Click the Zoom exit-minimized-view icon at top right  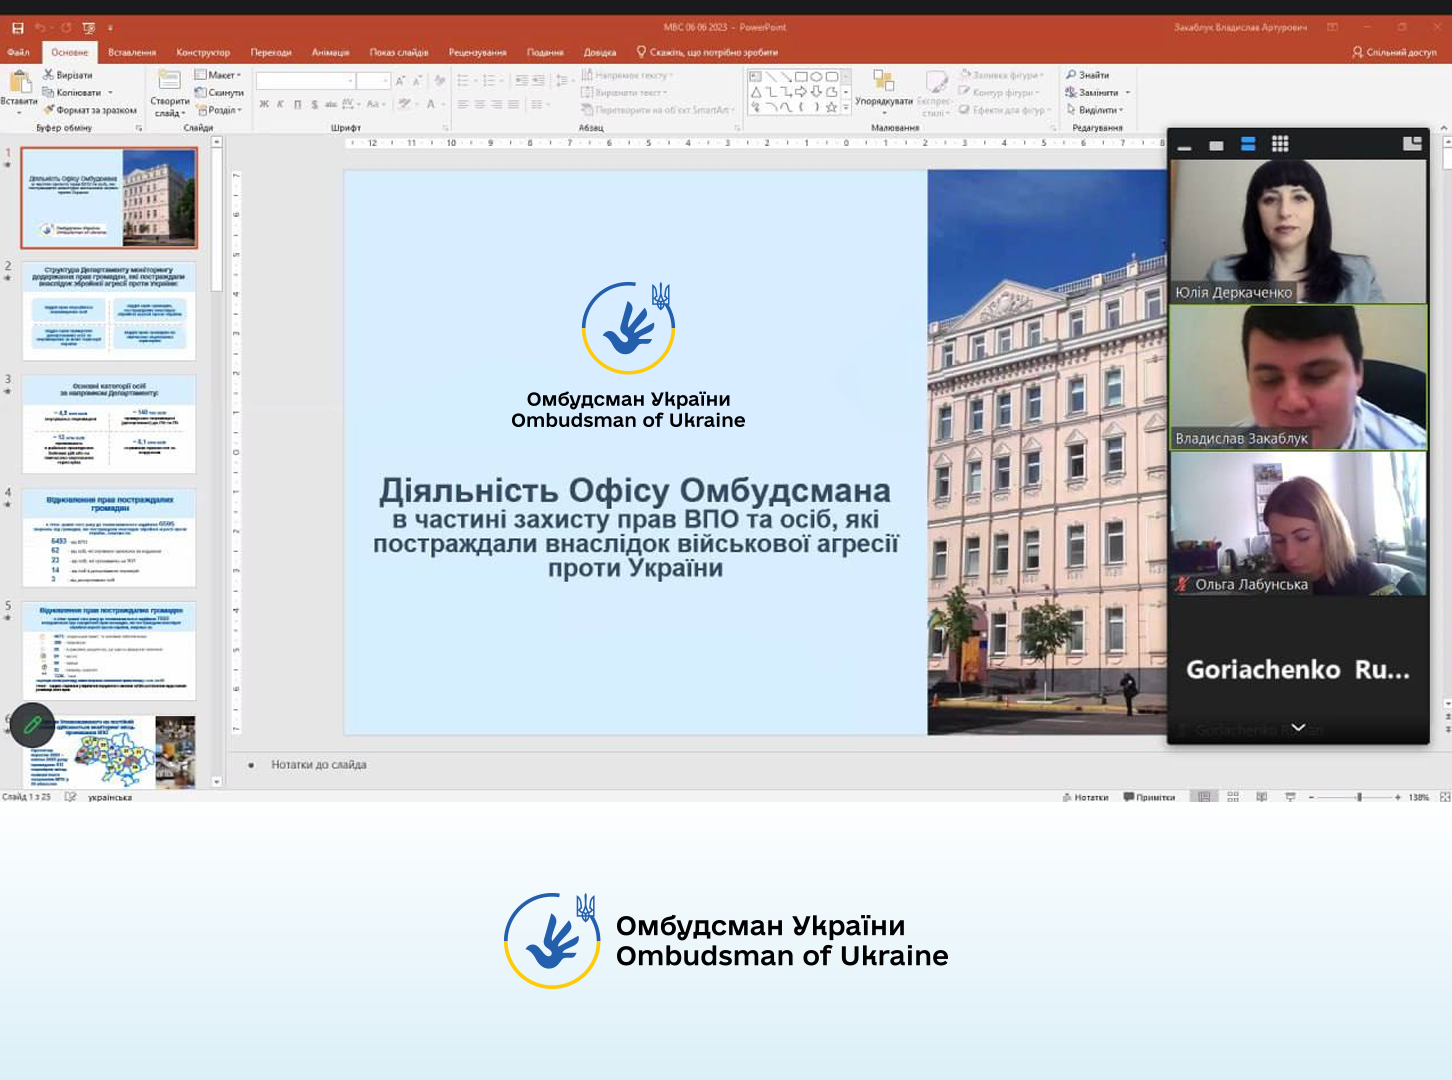coord(1412,144)
